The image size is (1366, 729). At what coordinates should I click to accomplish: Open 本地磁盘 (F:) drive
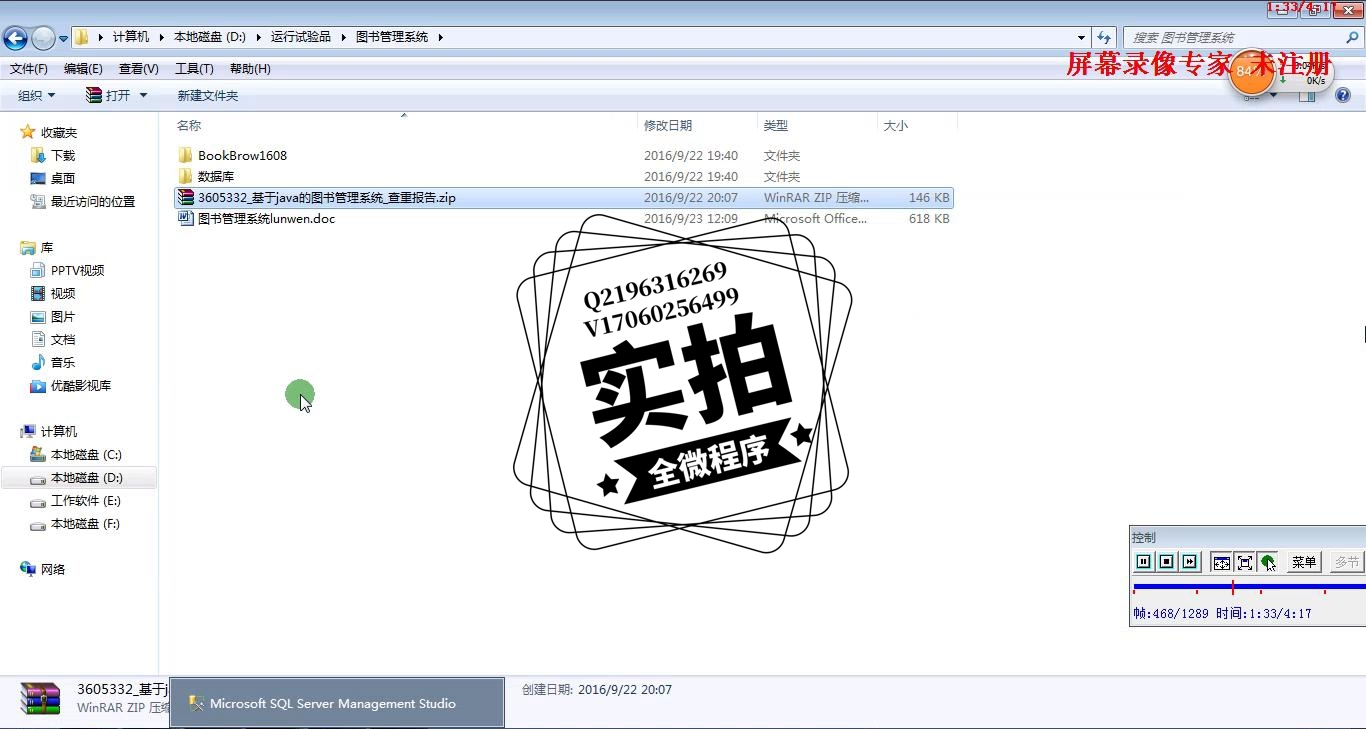(x=85, y=524)
